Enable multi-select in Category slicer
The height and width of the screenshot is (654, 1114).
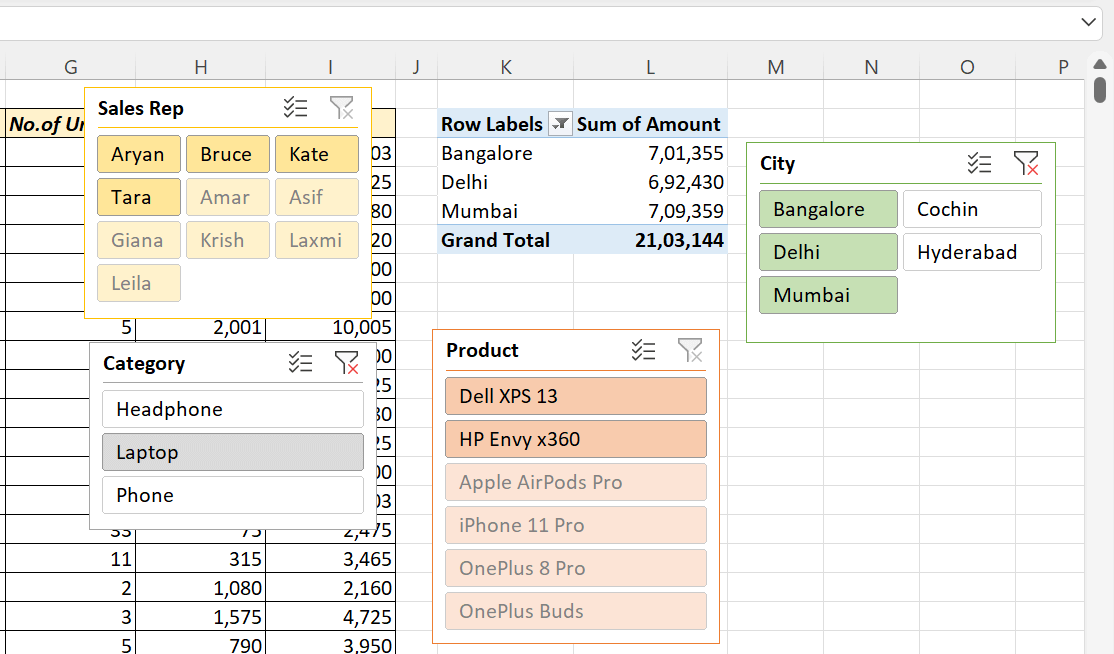point(300,363)
